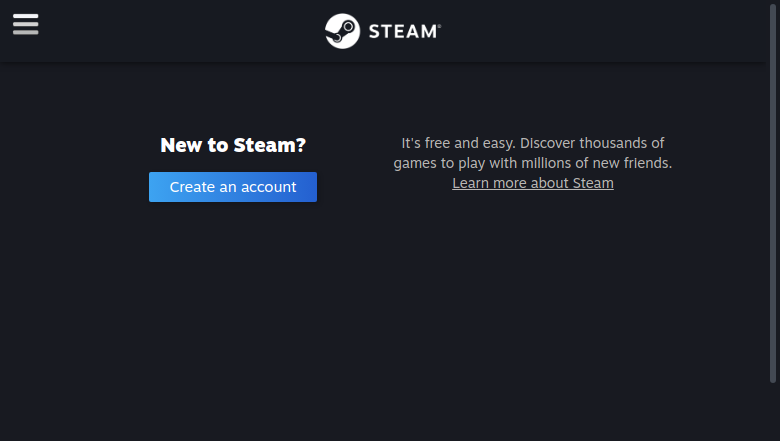Click the "New to Steam?" heading
This screenshot has width=780, height=441.
pyautogui.click(x=233, y=145)
